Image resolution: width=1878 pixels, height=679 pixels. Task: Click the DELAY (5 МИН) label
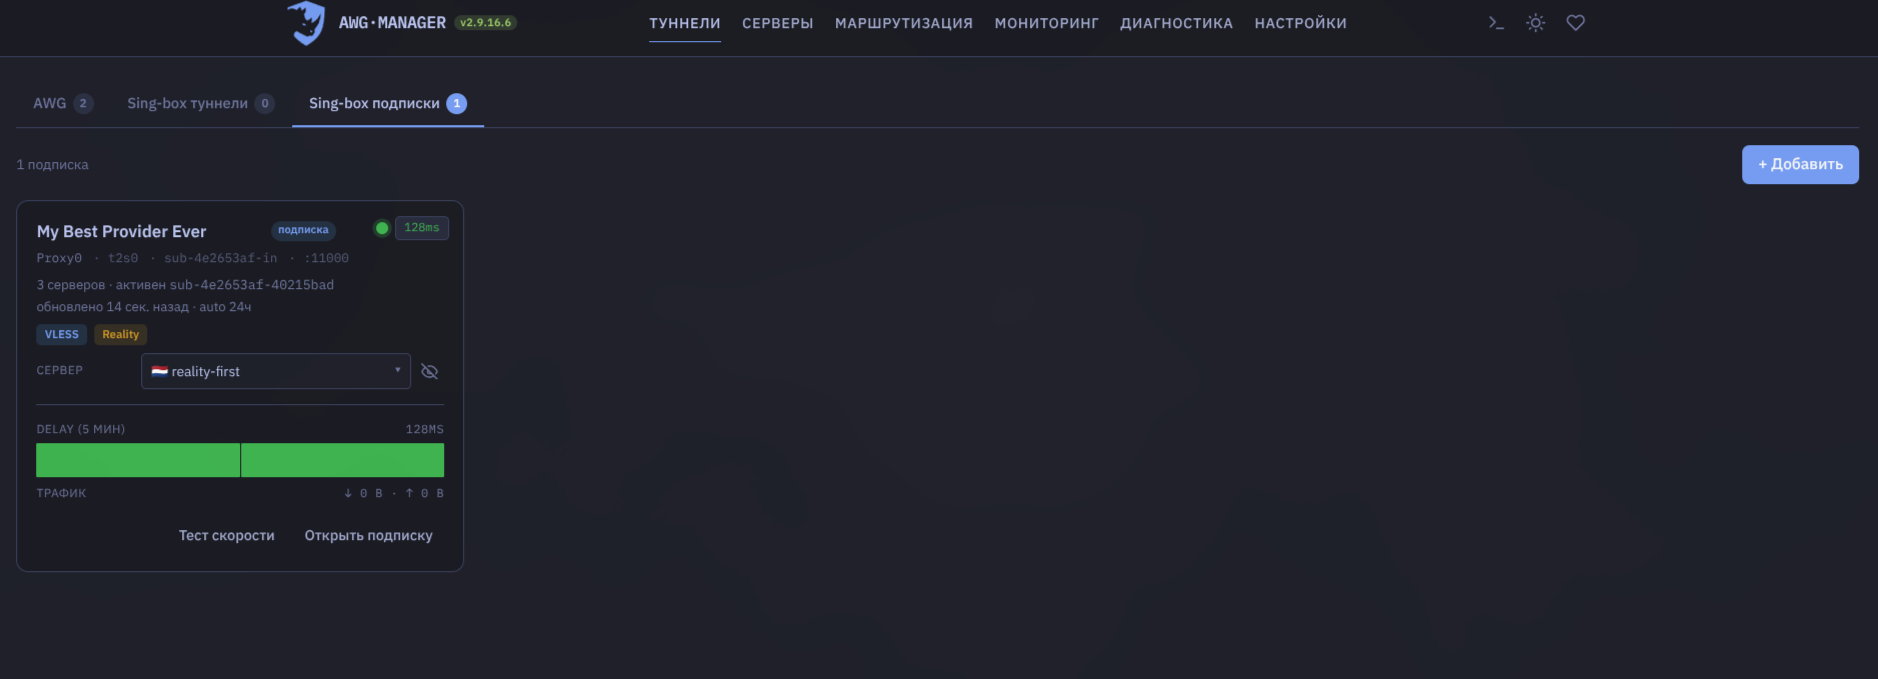point(81,429)
